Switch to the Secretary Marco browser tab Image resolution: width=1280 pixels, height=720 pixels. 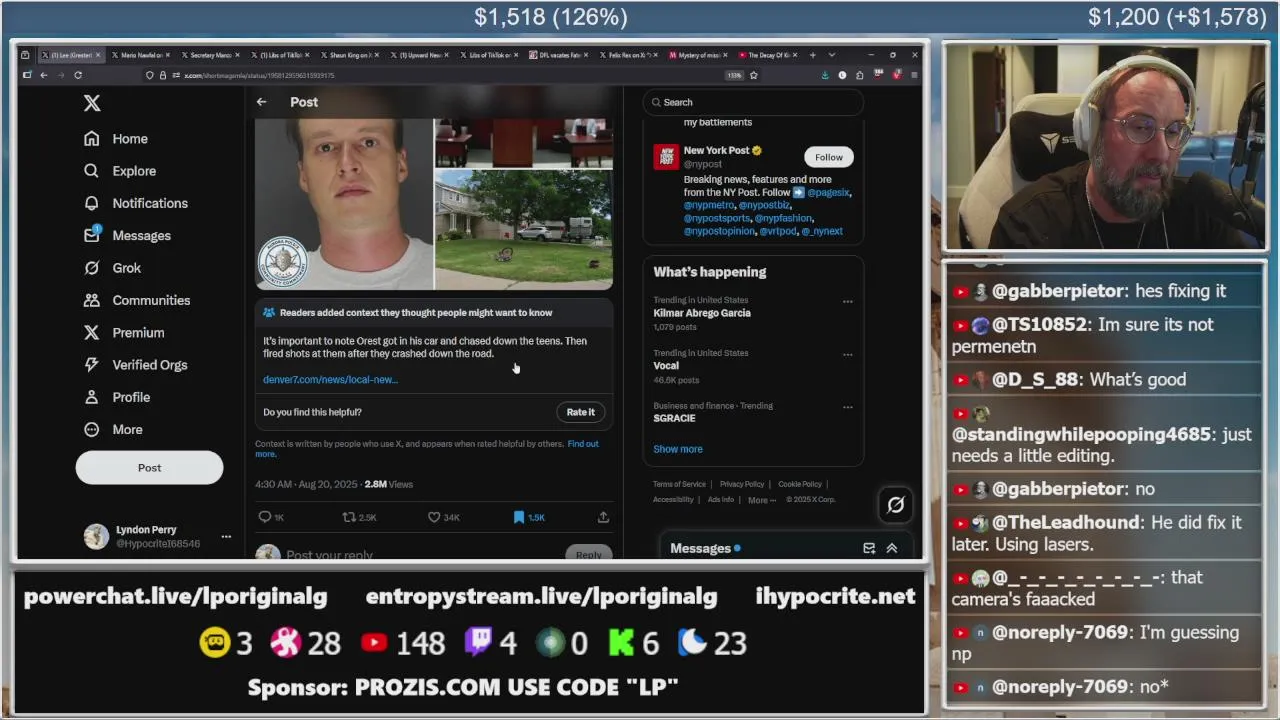211,55
